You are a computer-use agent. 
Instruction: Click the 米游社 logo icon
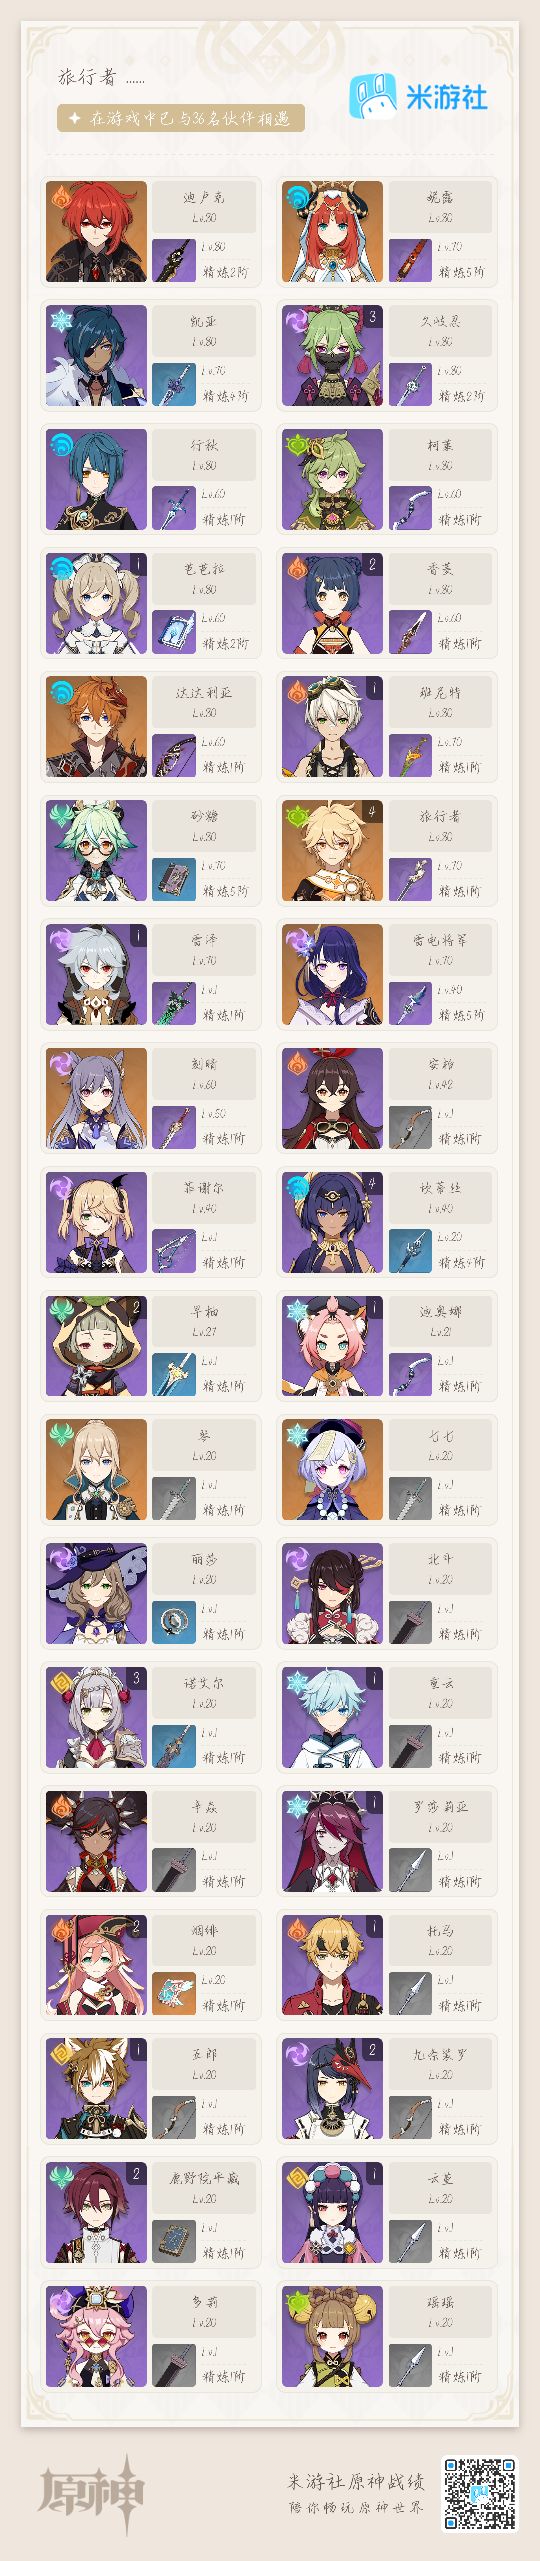tap(372, 97)
